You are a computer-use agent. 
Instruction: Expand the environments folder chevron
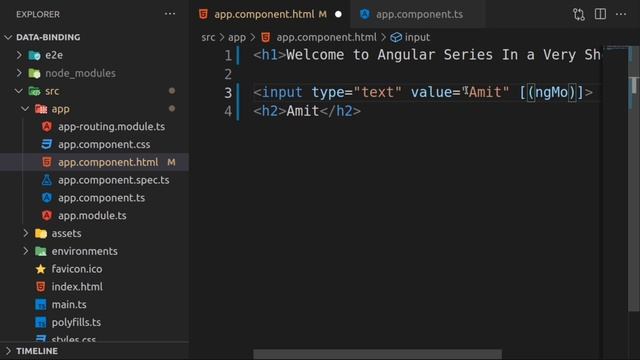point(25,251)
